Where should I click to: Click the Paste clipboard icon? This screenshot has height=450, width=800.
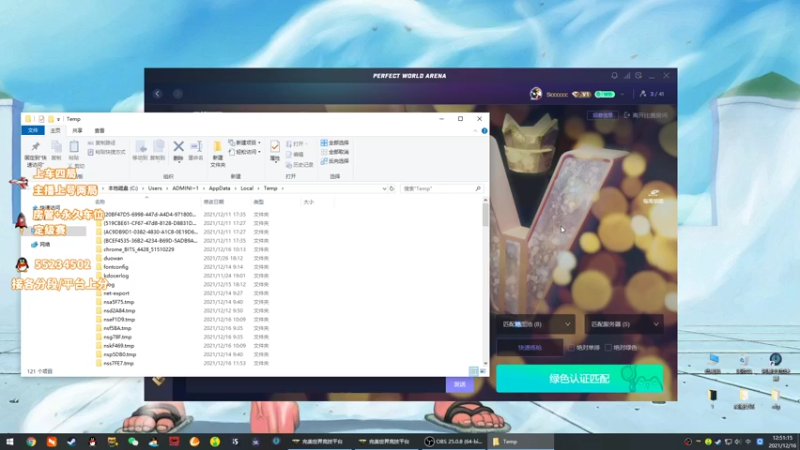(74, 151)
